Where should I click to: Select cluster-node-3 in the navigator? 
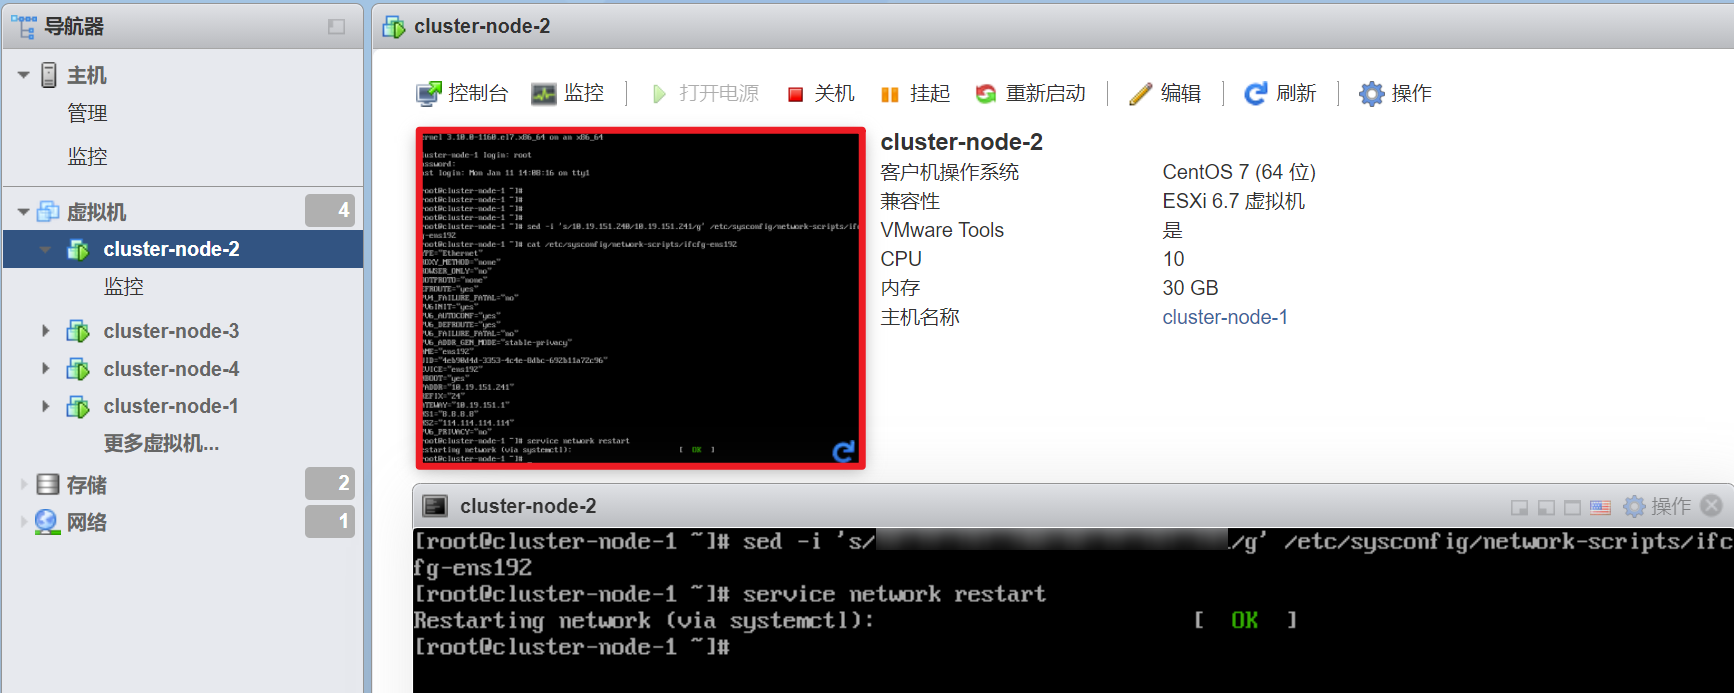point(171,331)
